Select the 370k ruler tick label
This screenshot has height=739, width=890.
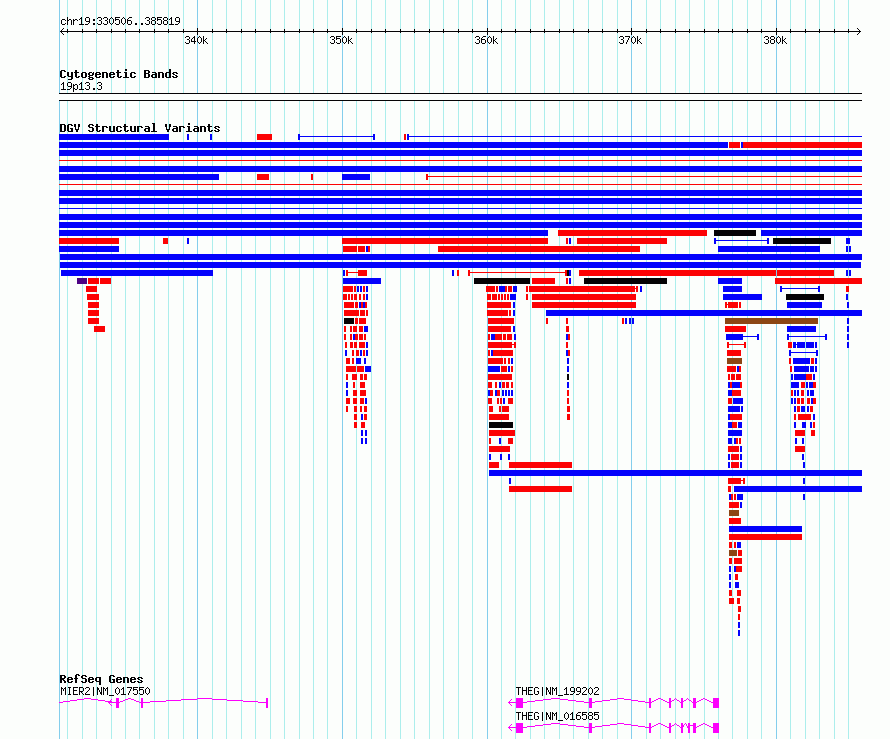pyautogui.click(x=630, y=40)
